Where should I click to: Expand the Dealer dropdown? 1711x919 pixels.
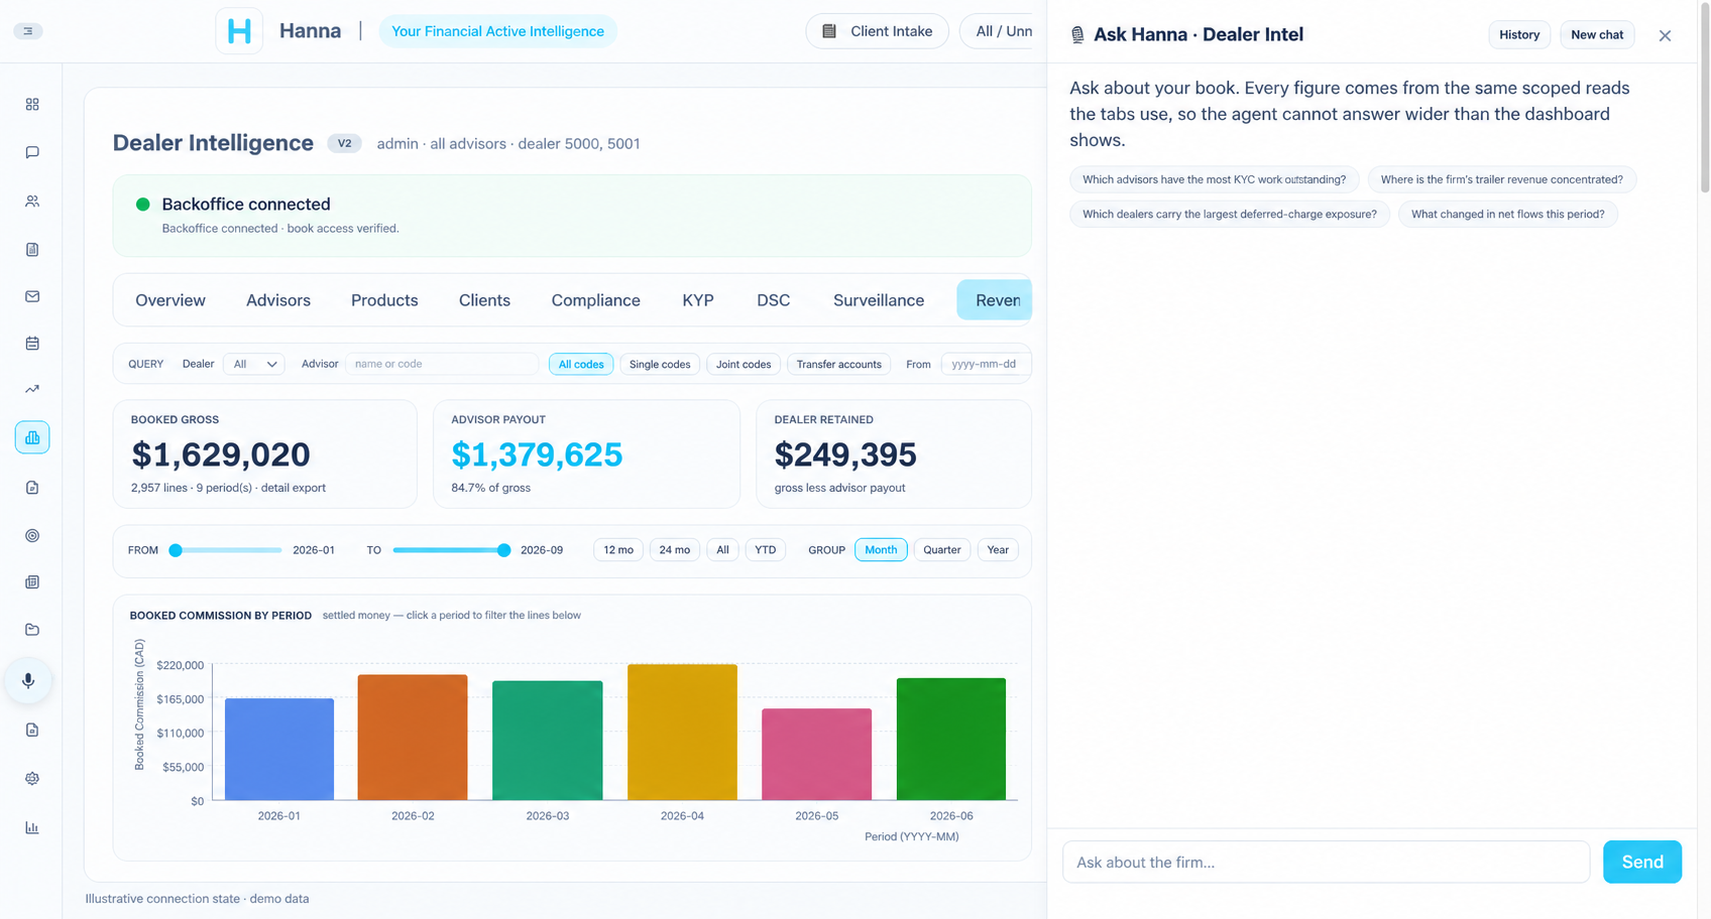pyautogui.click(x=254, y=364)
